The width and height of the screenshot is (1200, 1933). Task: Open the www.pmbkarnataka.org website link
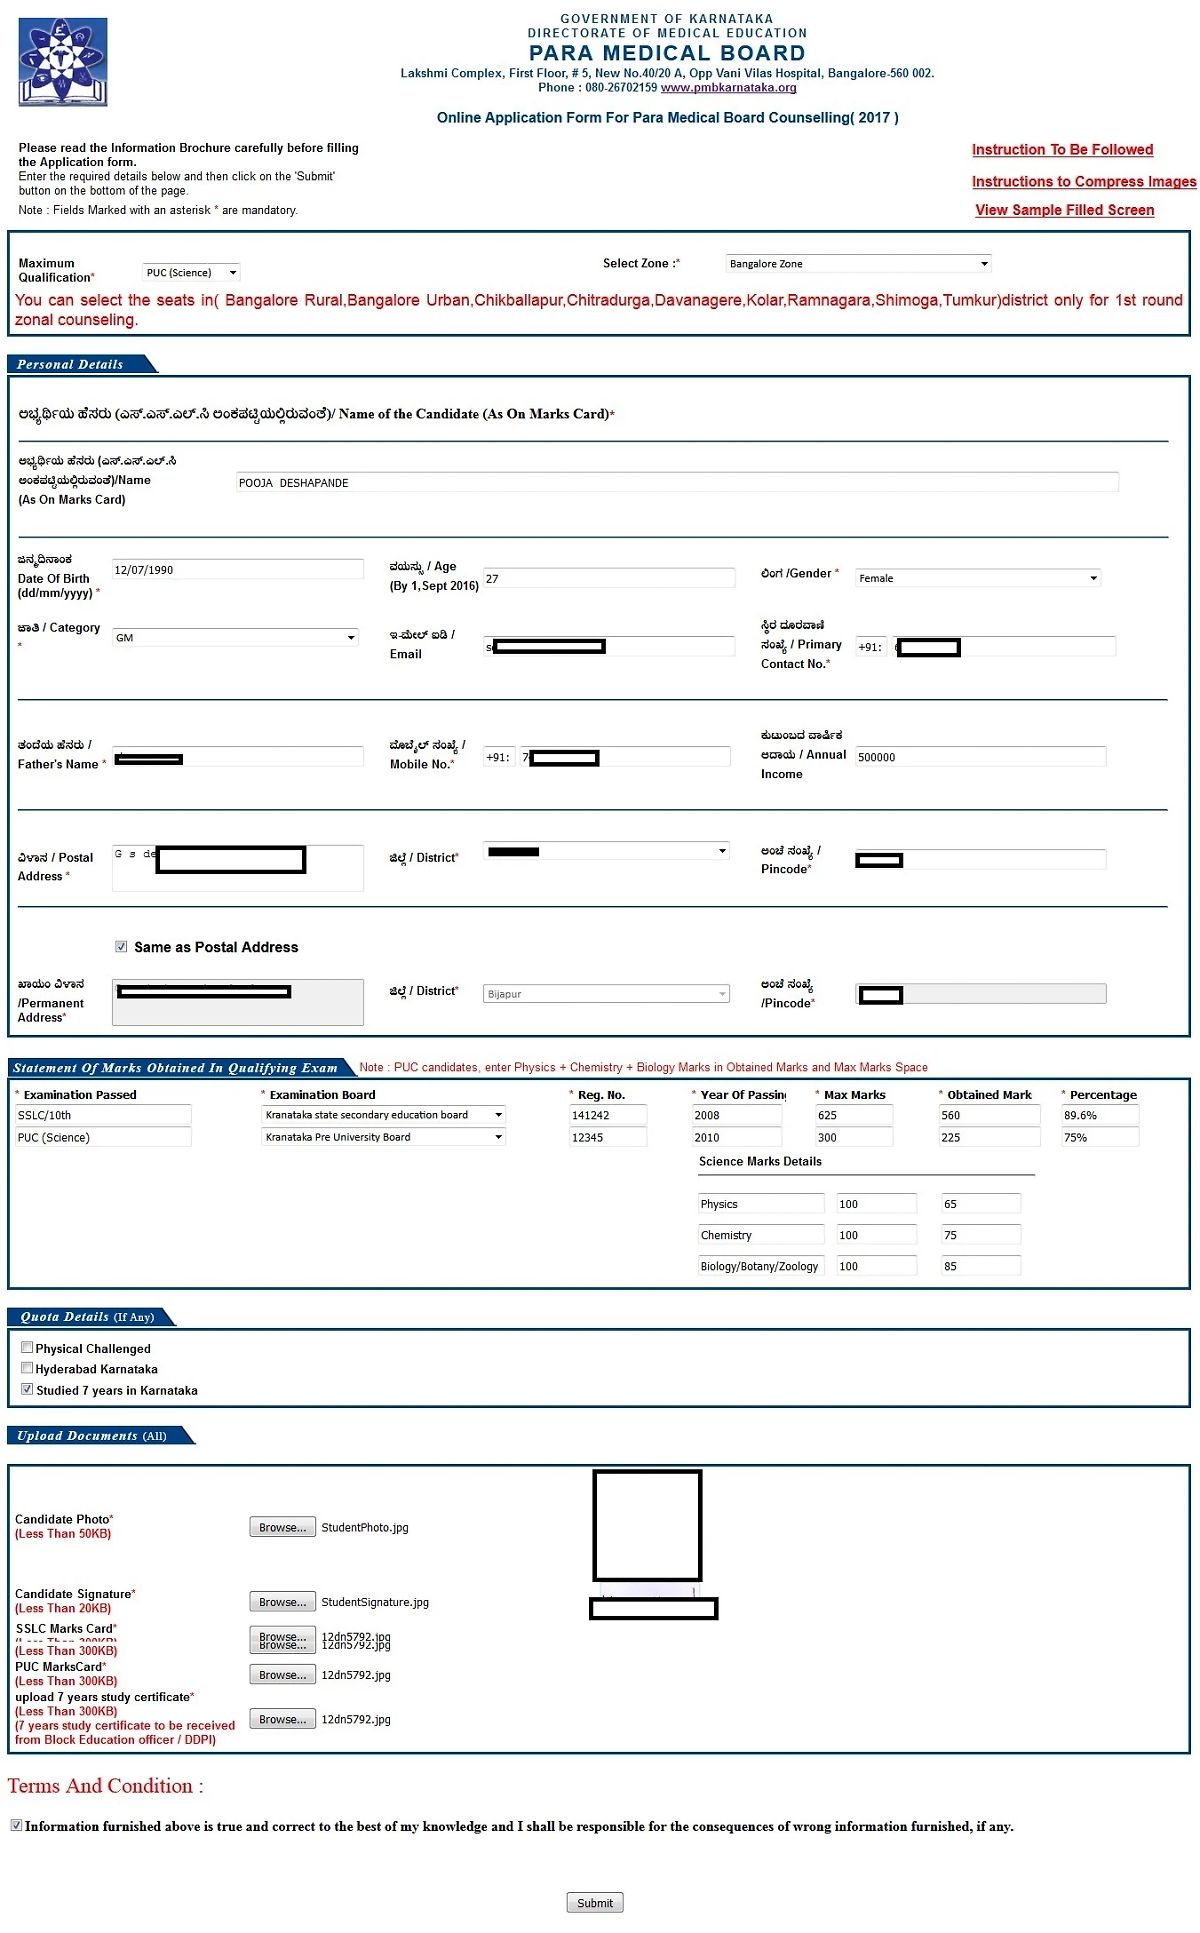point(728,88)
